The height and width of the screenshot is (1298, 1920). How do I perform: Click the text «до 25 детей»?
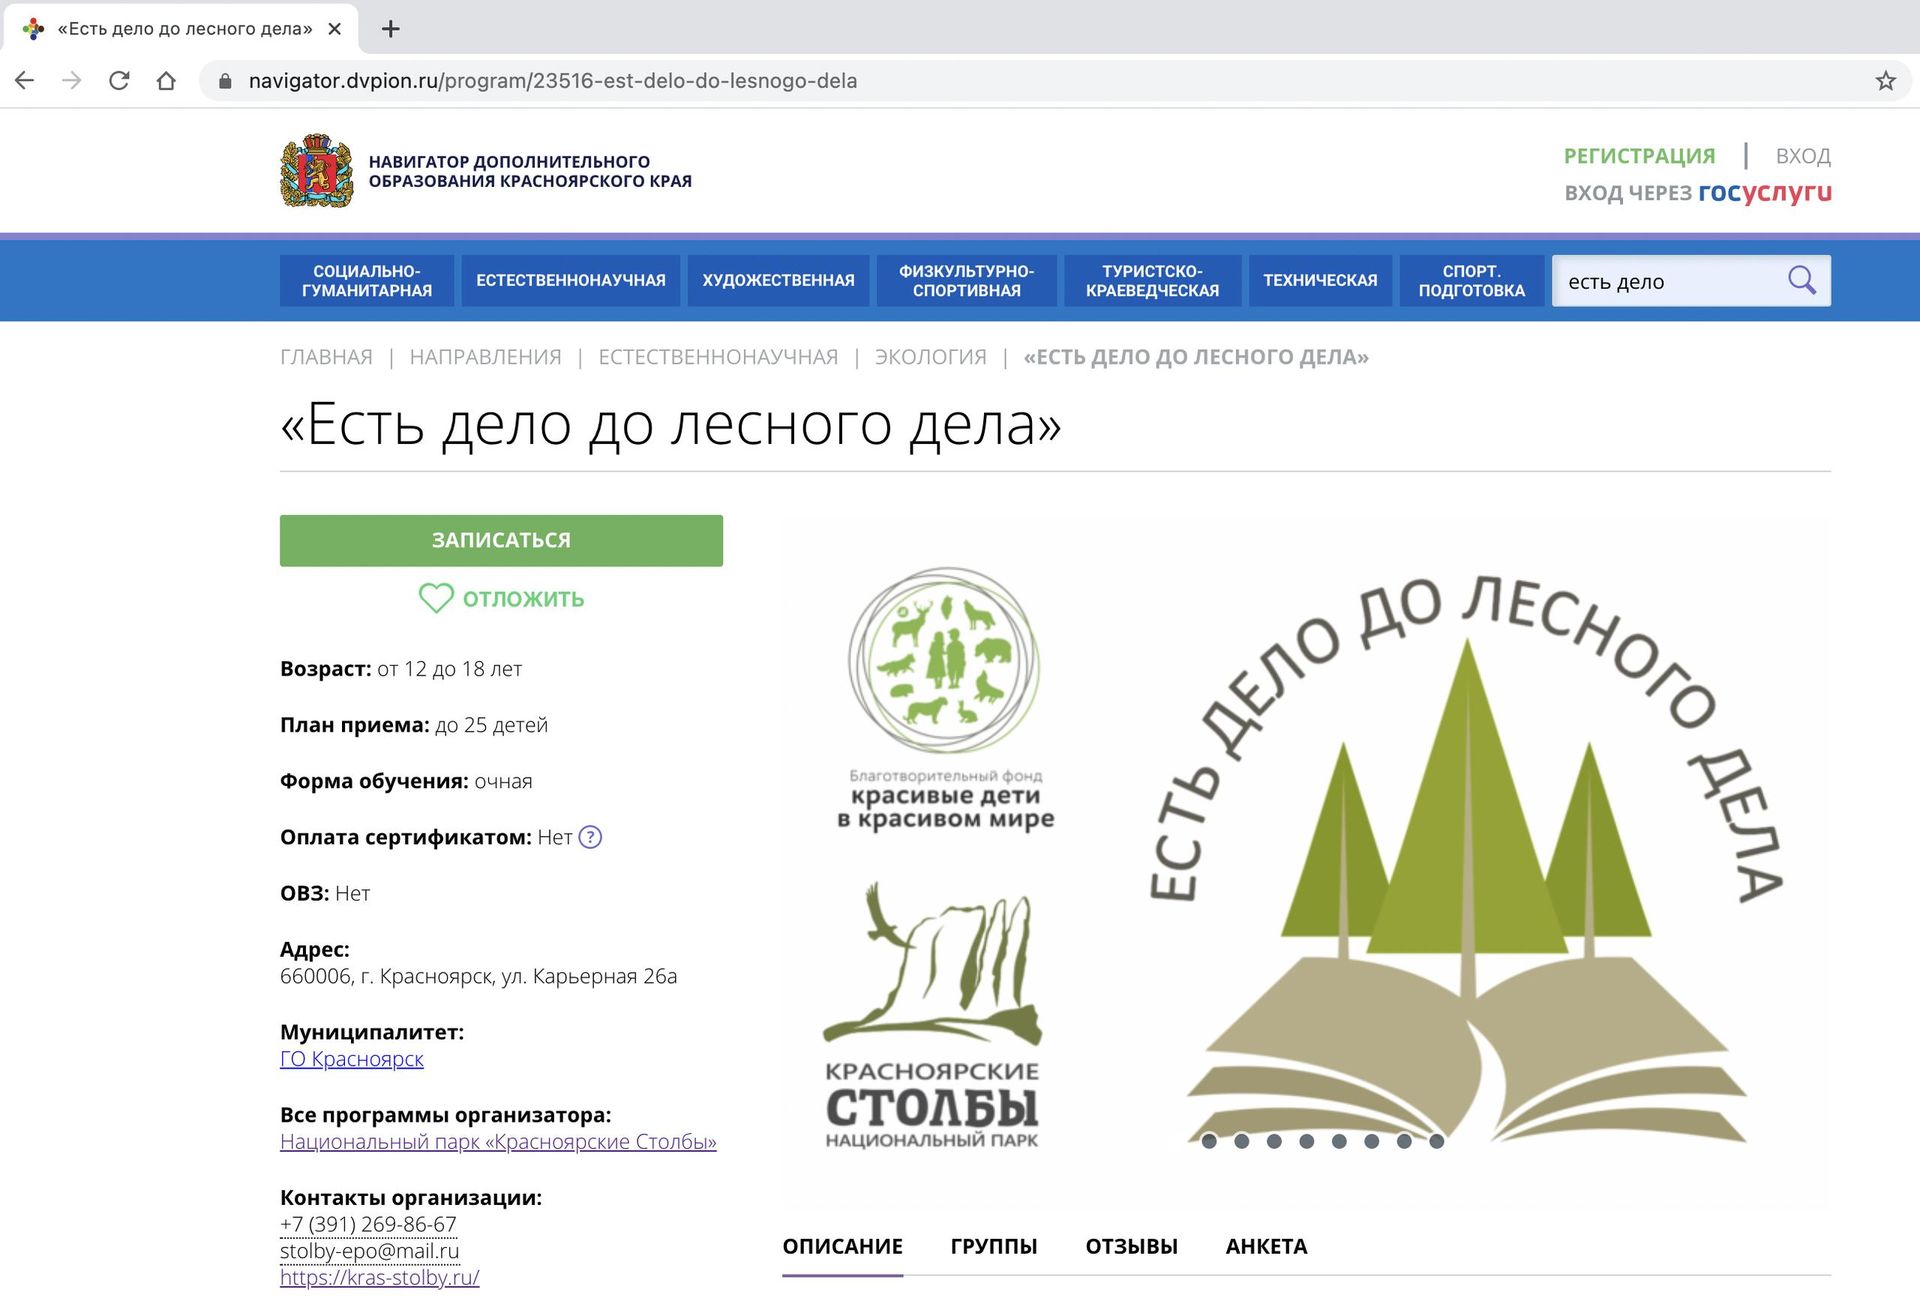(x=491, y=725)
